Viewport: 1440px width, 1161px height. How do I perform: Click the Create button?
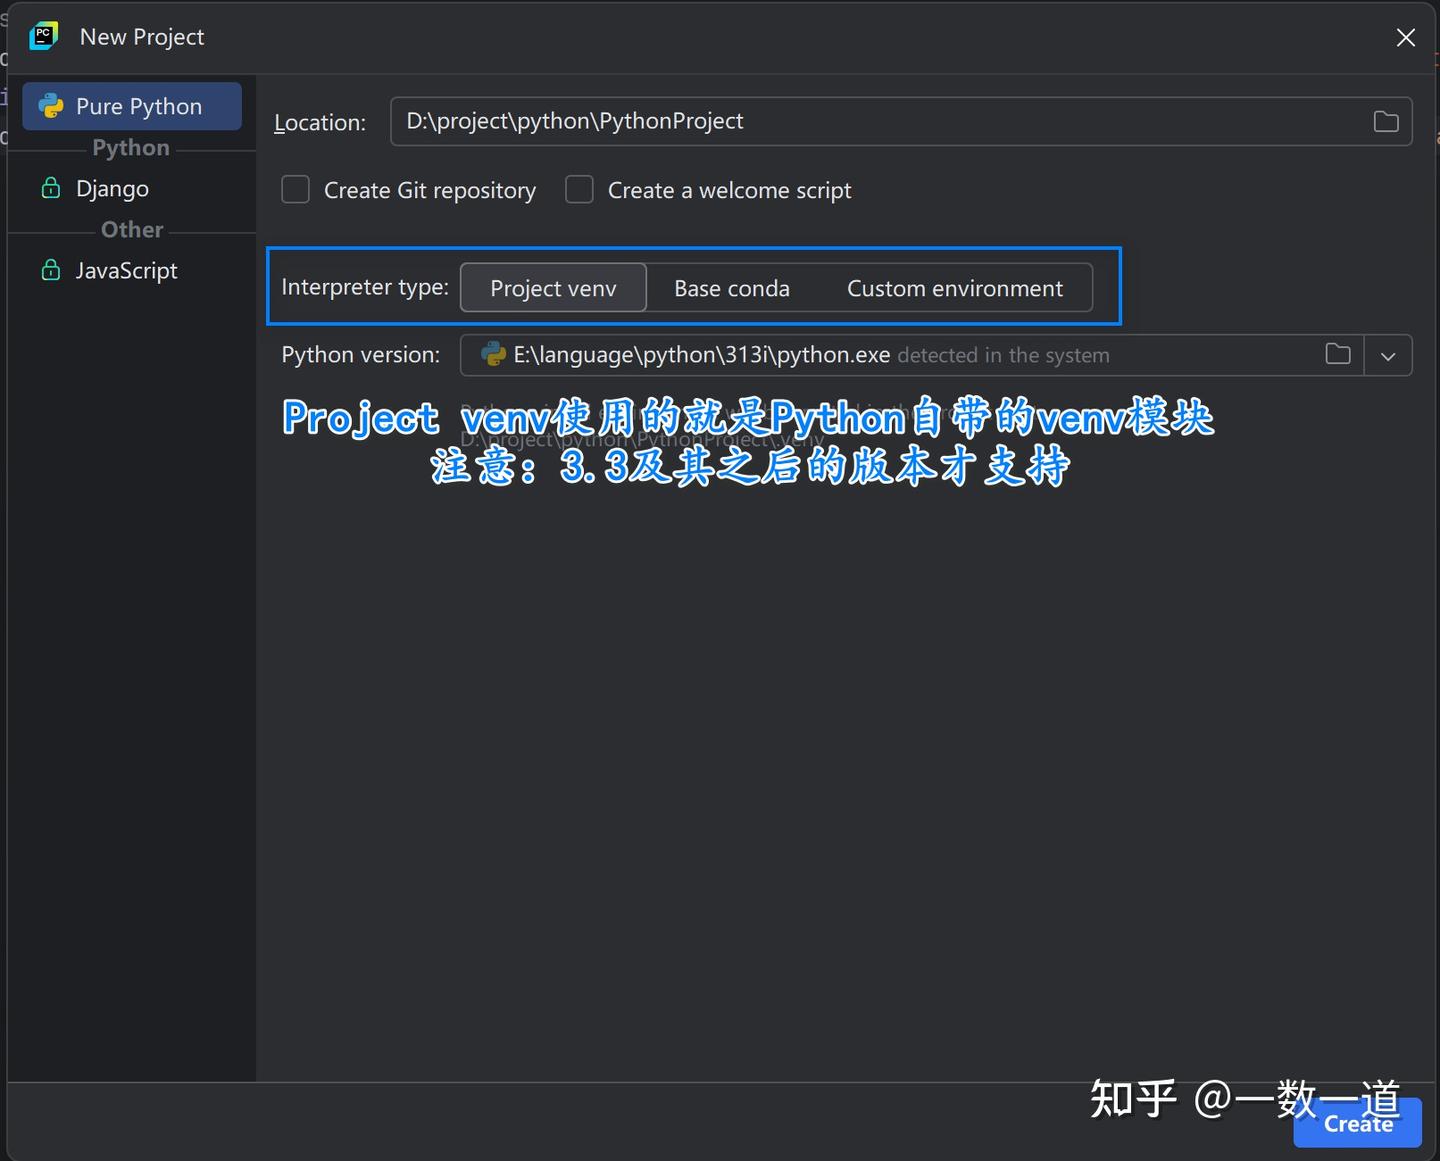[1356, 1123]
